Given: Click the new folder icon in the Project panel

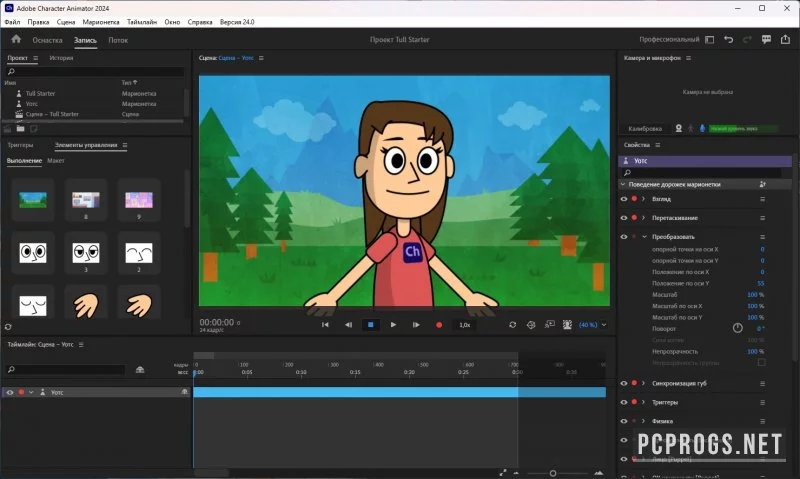Looking at the screenshot, I should click(x=20, y=129).
